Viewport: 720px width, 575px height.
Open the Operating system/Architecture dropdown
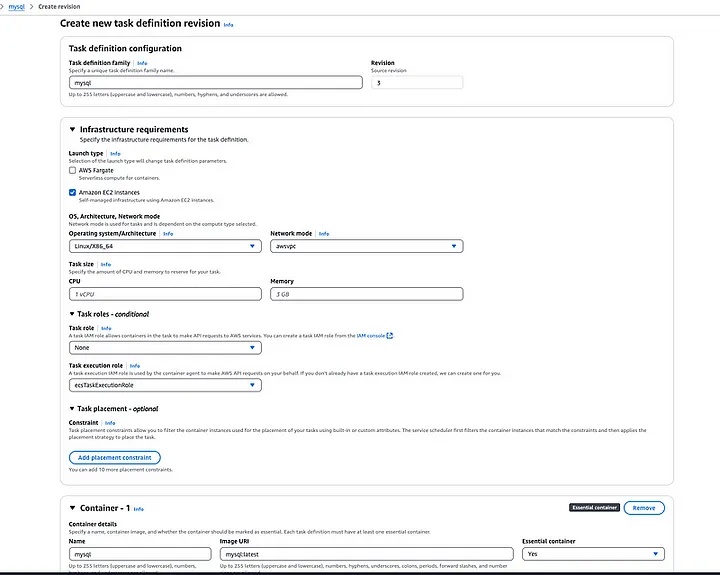[165, 246]
